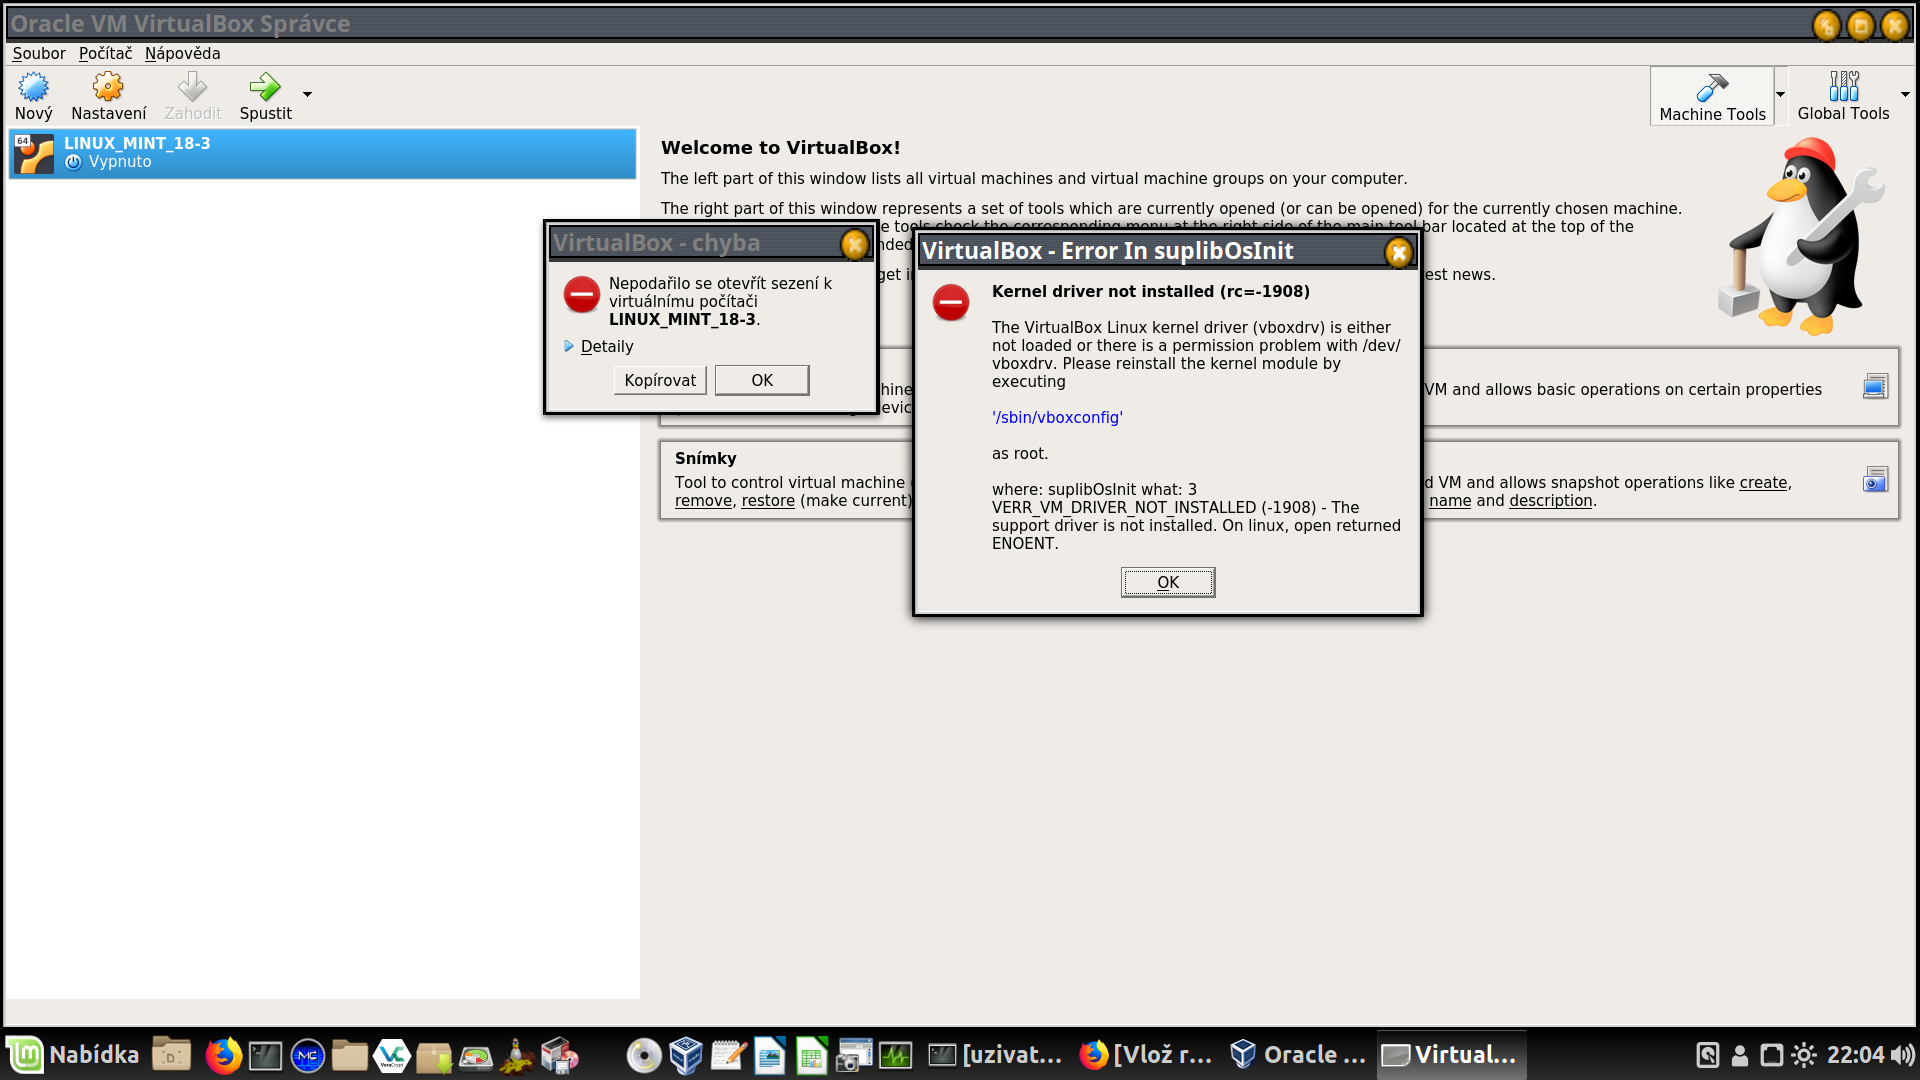Click the user account tray icon

[x=1740, y=1055]
